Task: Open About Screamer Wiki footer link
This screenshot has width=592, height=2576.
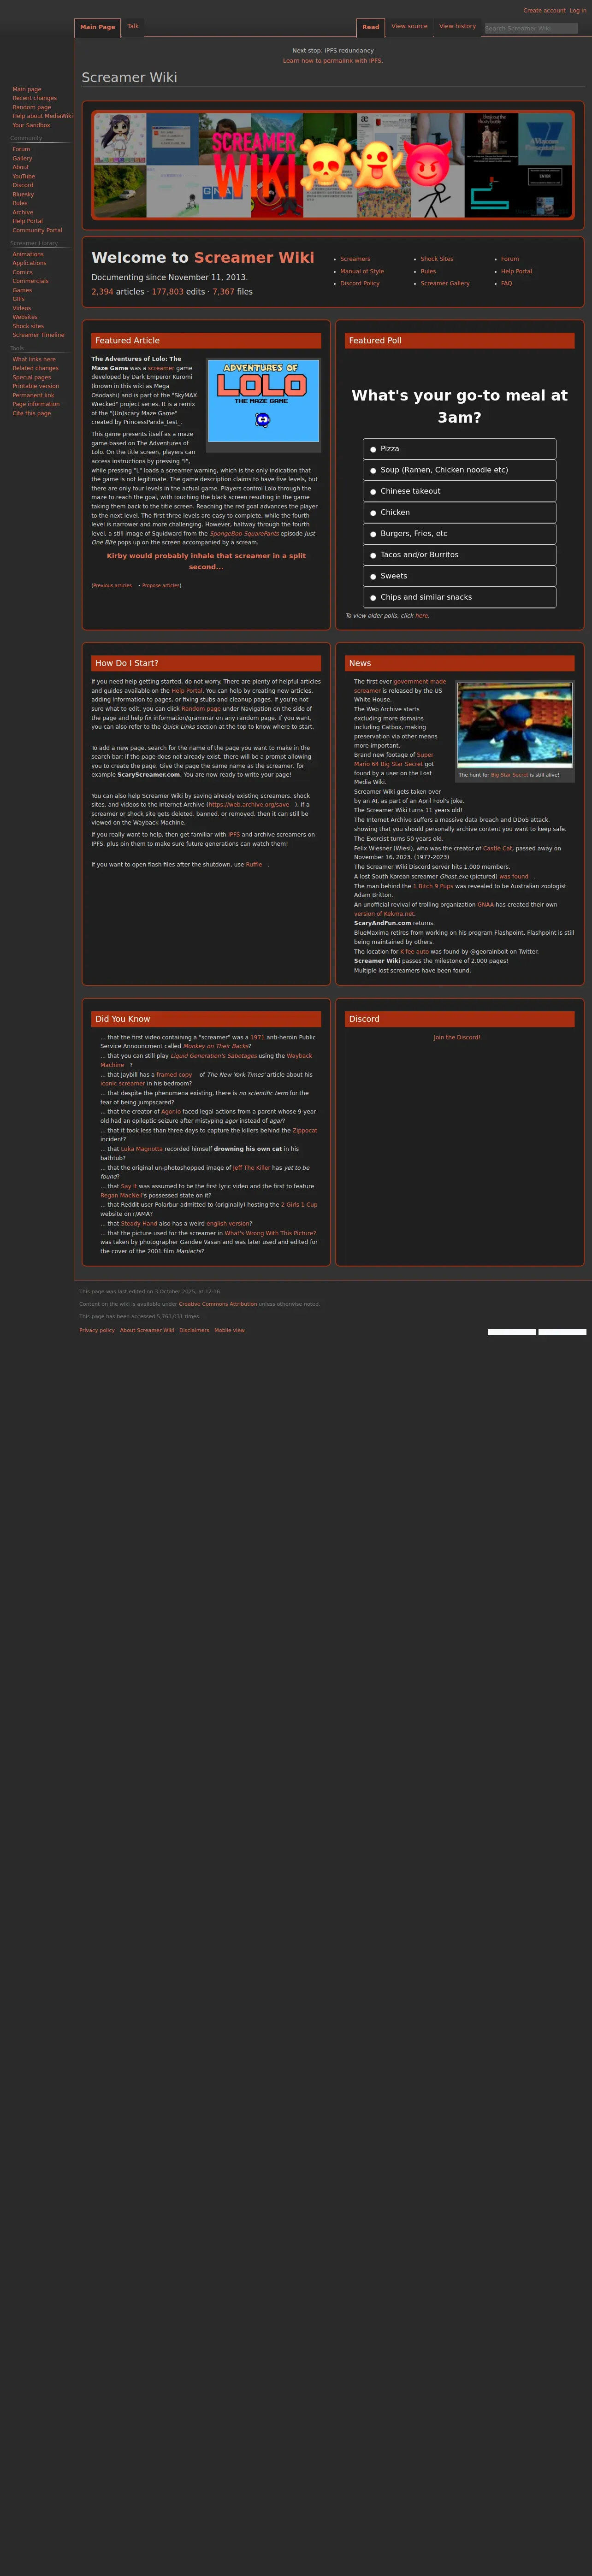Action: pyautogui.click(x=147, y=1330)
